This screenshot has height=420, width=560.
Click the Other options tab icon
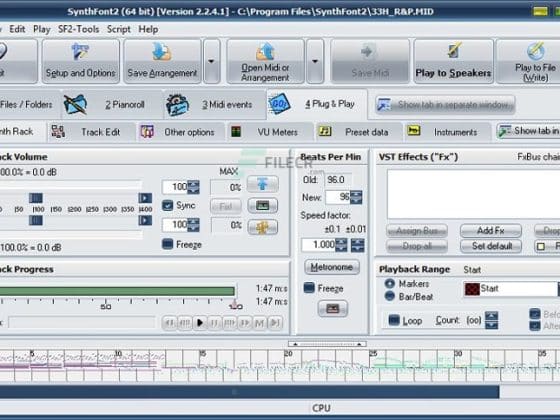[147, 132]
